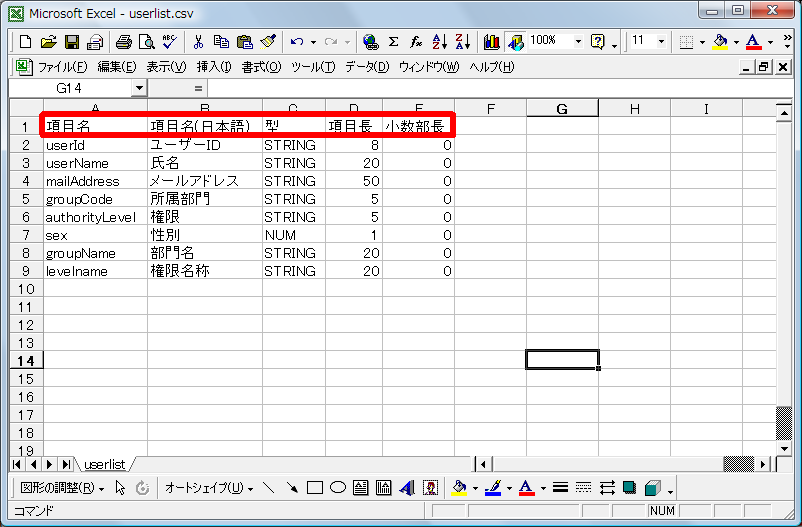The width and height of the screenshot is (802, 527).
Task: Open the Chart Wizard icon
Action: point(491,42)
